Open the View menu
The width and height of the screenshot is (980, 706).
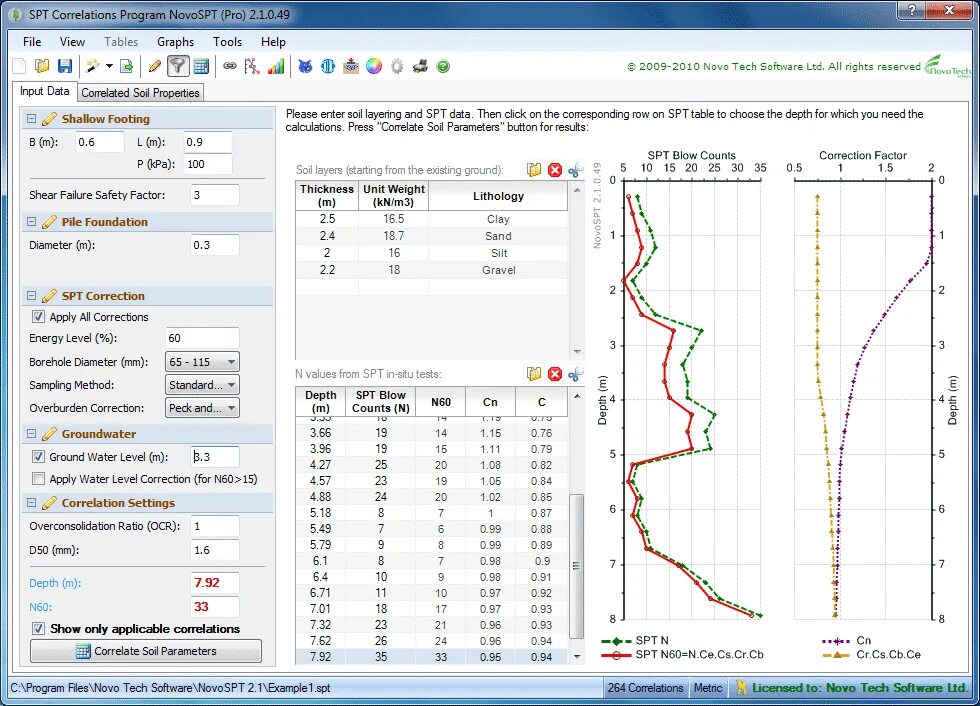click(x=72, y=42)
